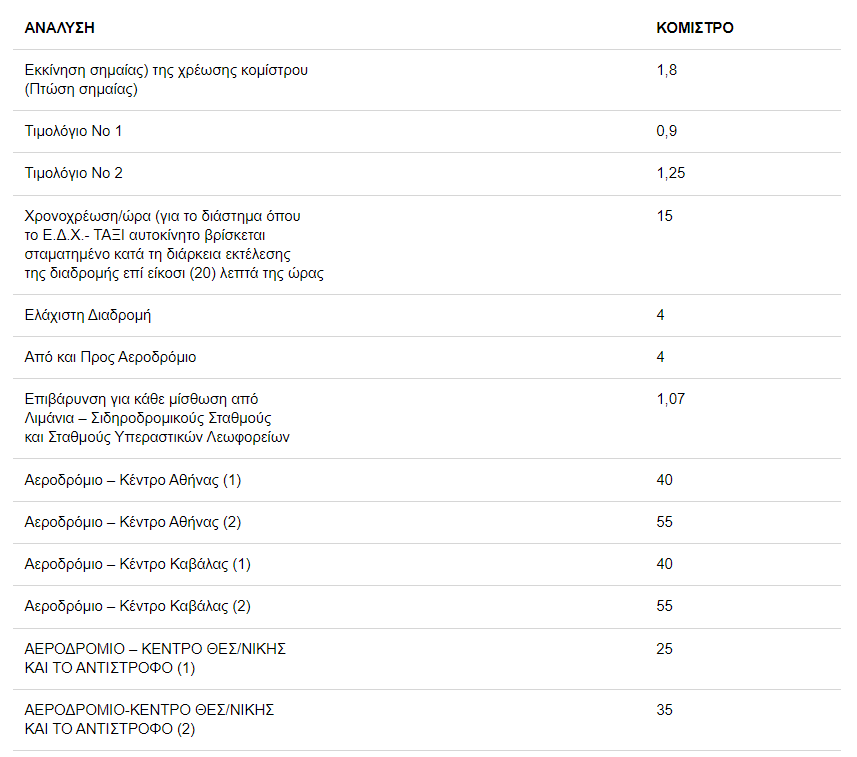The image size is (857, 757).
Task: Click the fare value 0,9
Action: click(x=667, y=131)
